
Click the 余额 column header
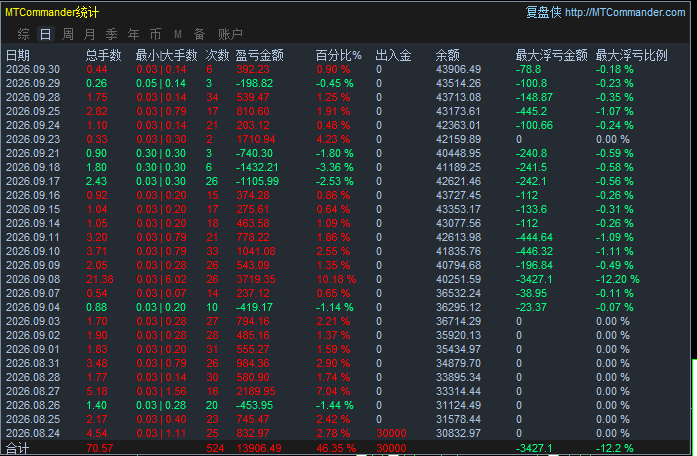click(448, 55)
